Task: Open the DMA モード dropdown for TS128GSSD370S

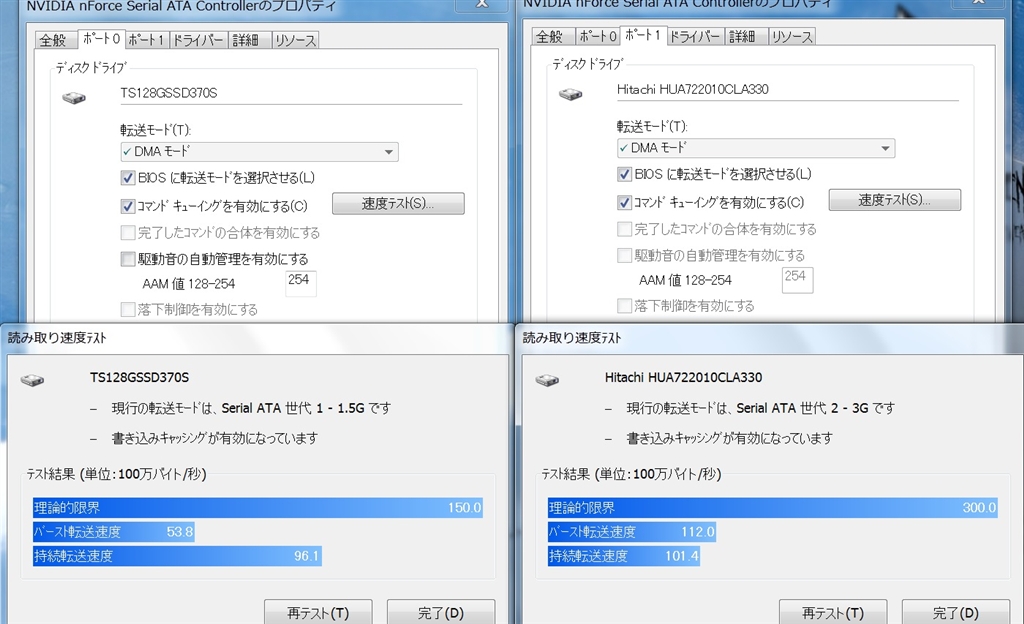Action: [x=259, y=151]
